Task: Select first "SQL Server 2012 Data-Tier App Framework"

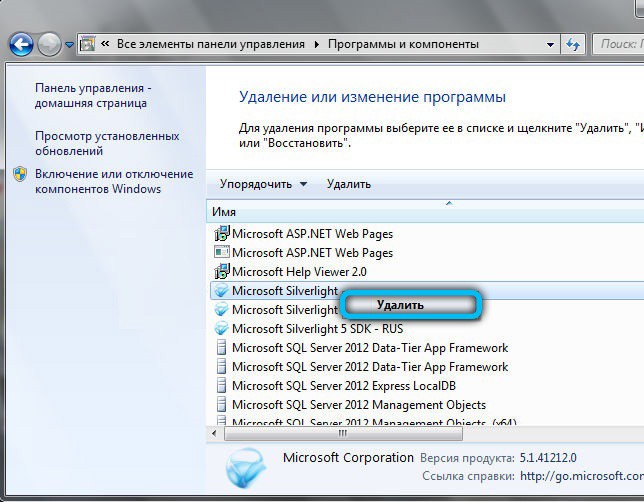Action: coord(427,348)
